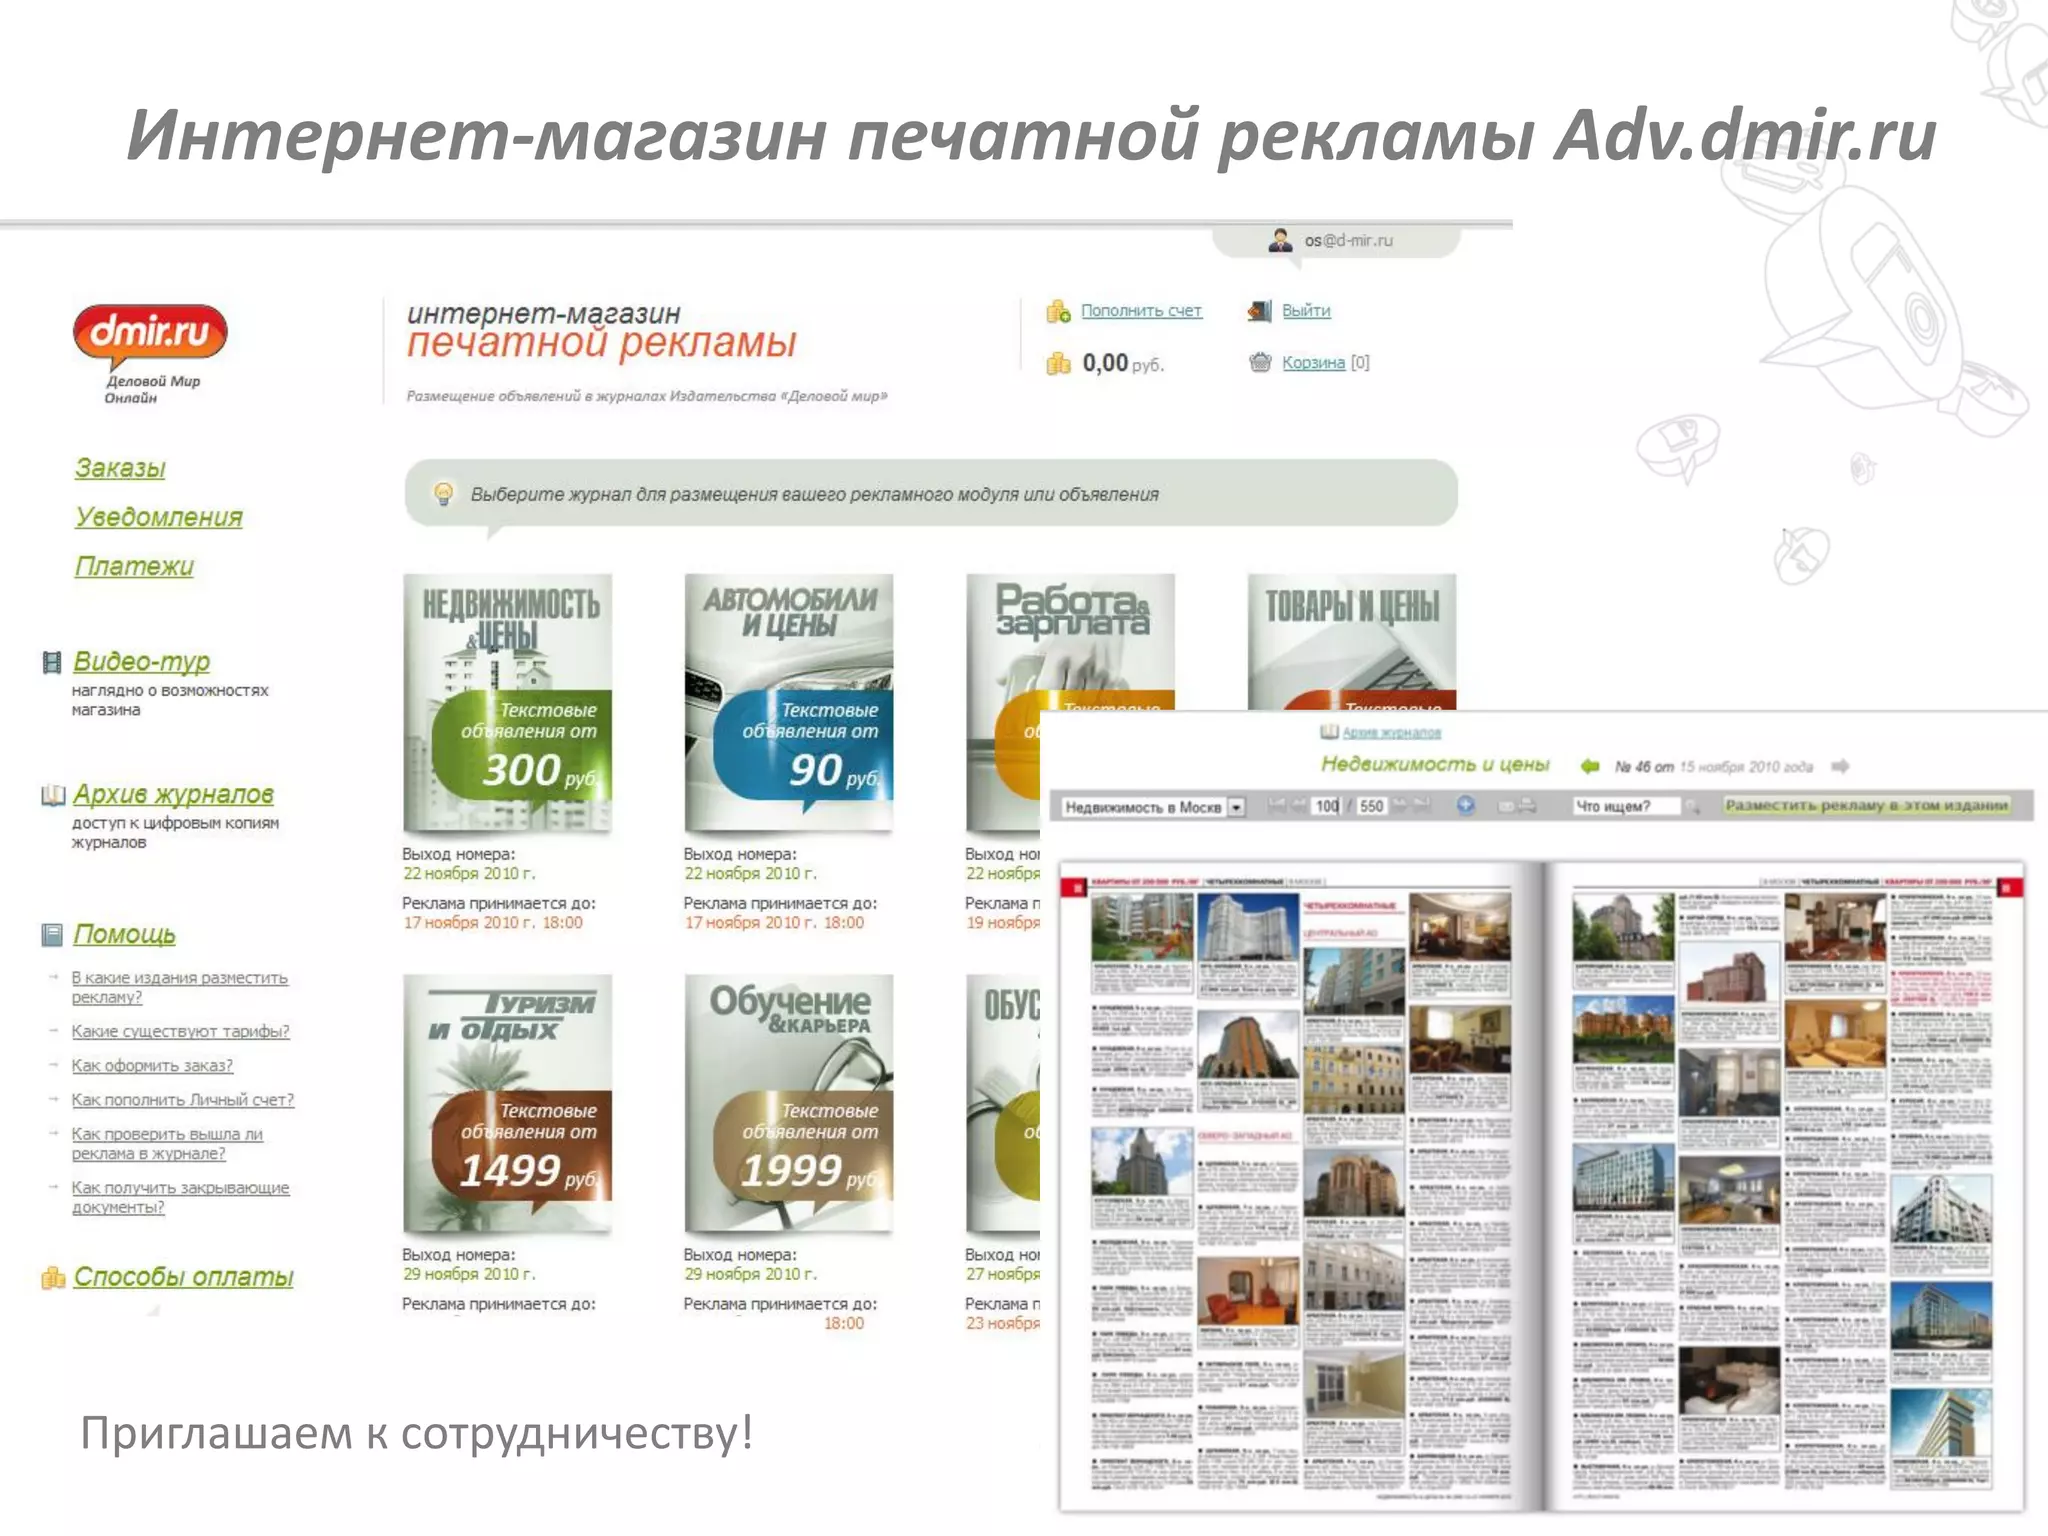The width and height of the screenshot is (2048, 1536).
Task: Click the left page of the magazine spread
Action: click(1300, 1187)
